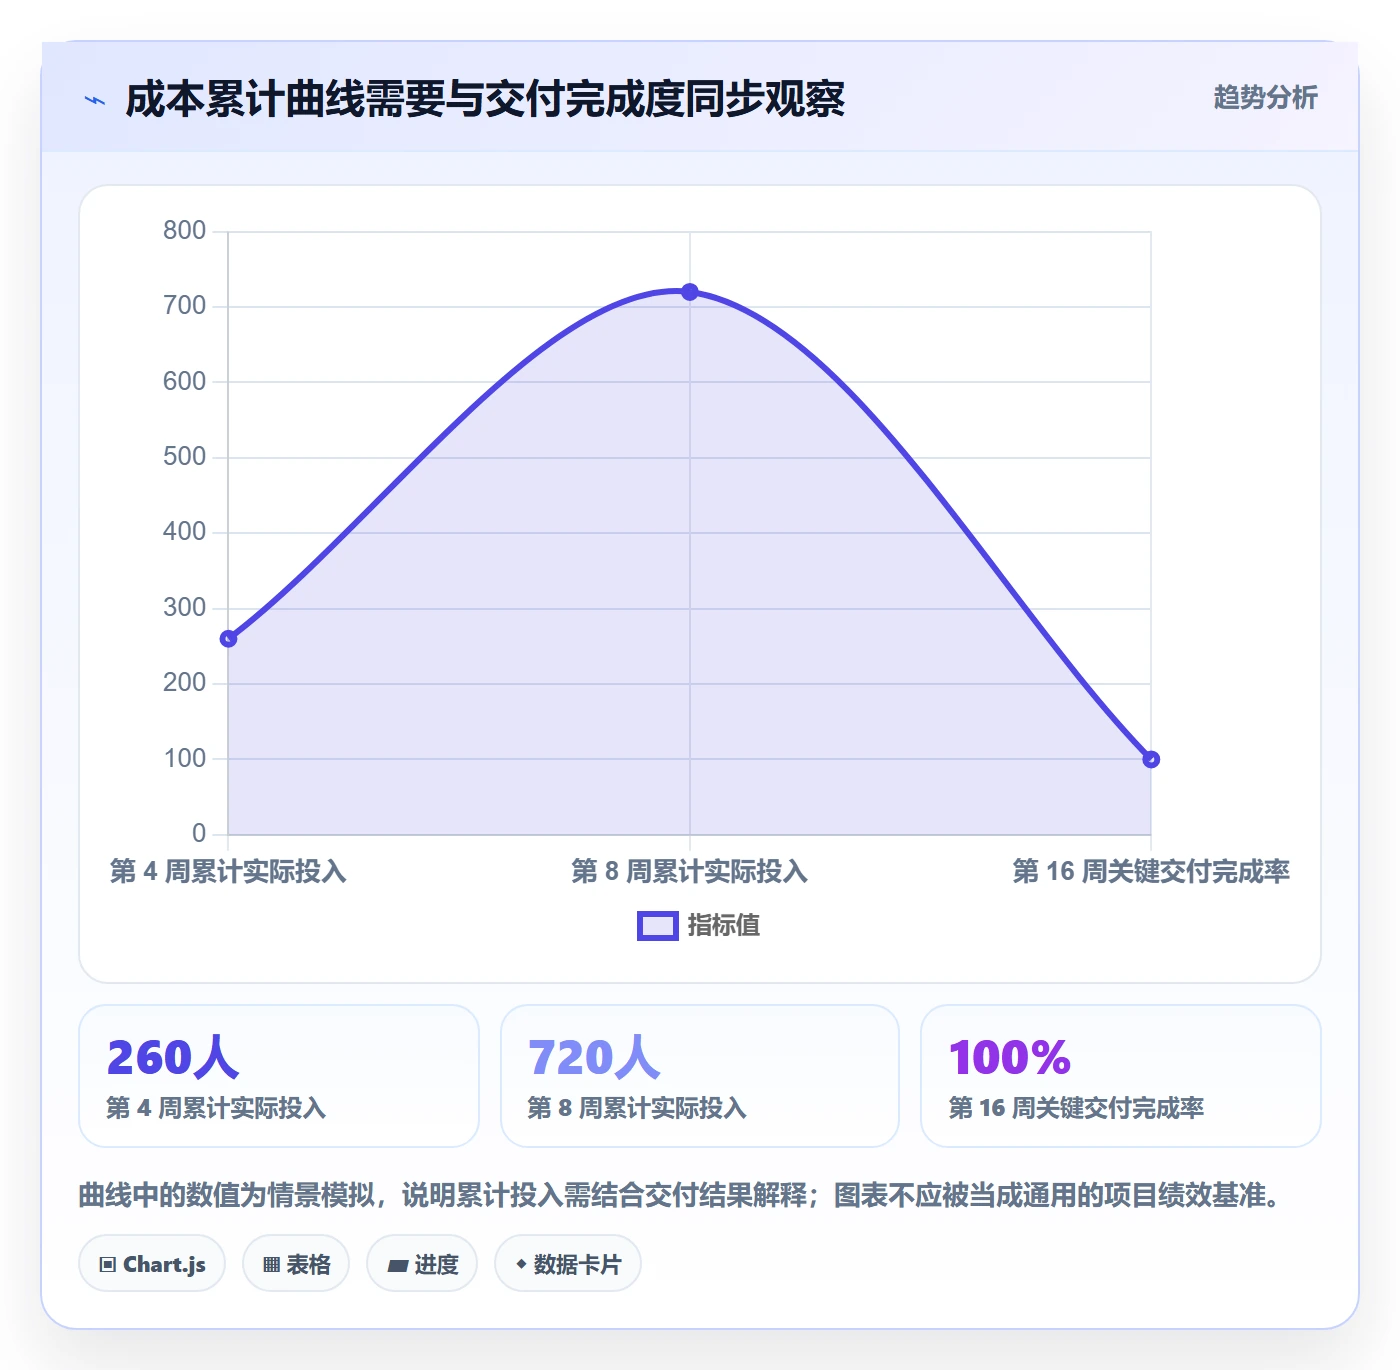
Task: Click the x-axis label 第 4 周累计实际投入
Action: click(x=228, y=872)
